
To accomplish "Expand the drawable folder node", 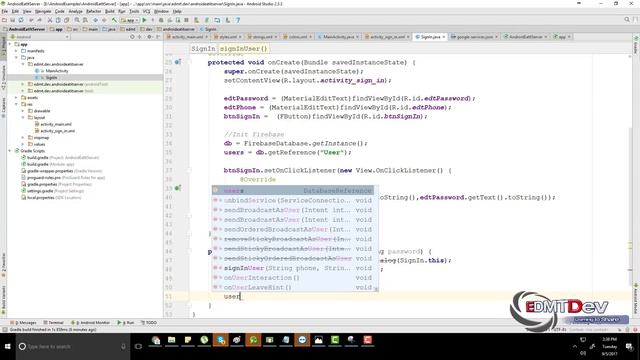I will tap(23, 111).
